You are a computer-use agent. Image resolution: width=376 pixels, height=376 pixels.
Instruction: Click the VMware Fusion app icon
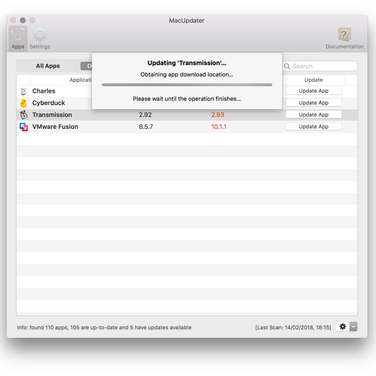click(x=23, y=127)
